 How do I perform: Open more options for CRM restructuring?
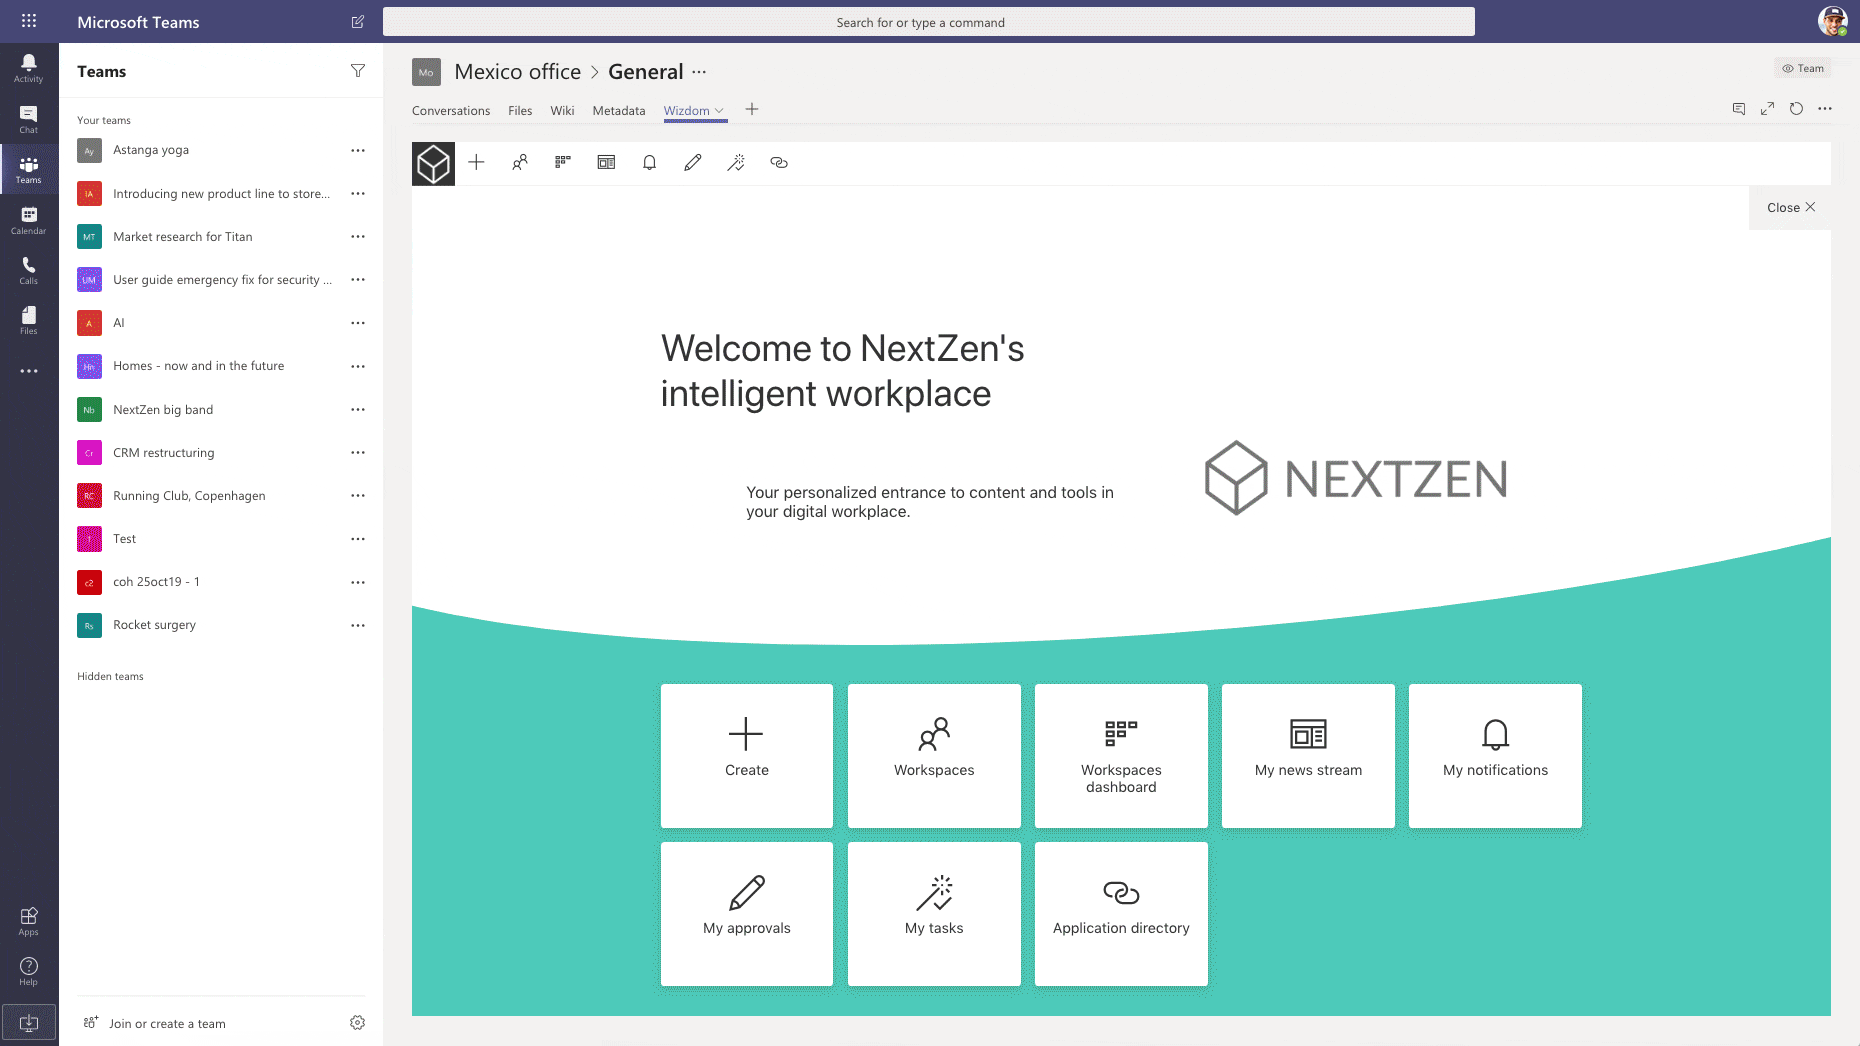(358, 453)
